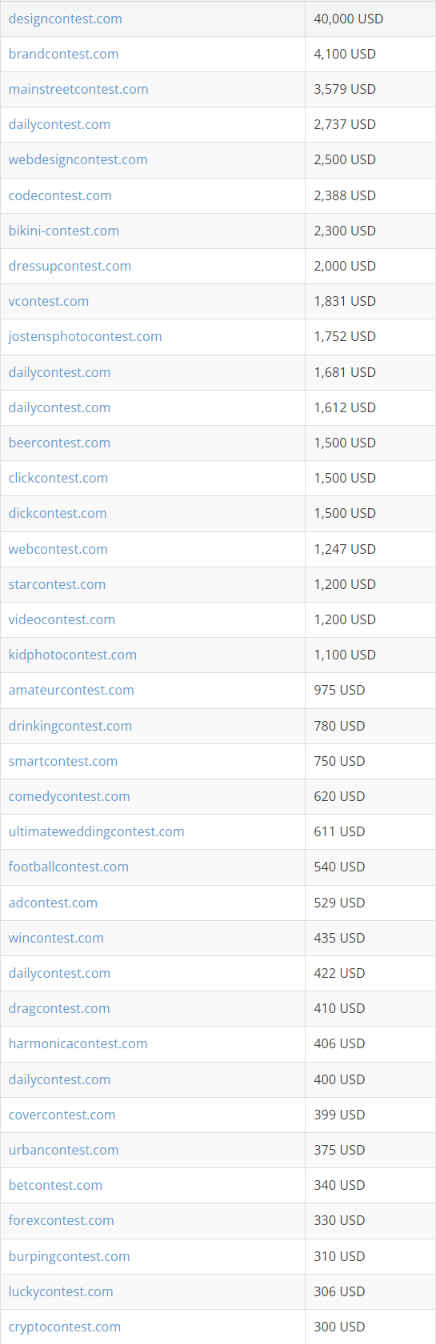
Task: Click ultimateweddingcontest.com link
Action: (96, 831)
